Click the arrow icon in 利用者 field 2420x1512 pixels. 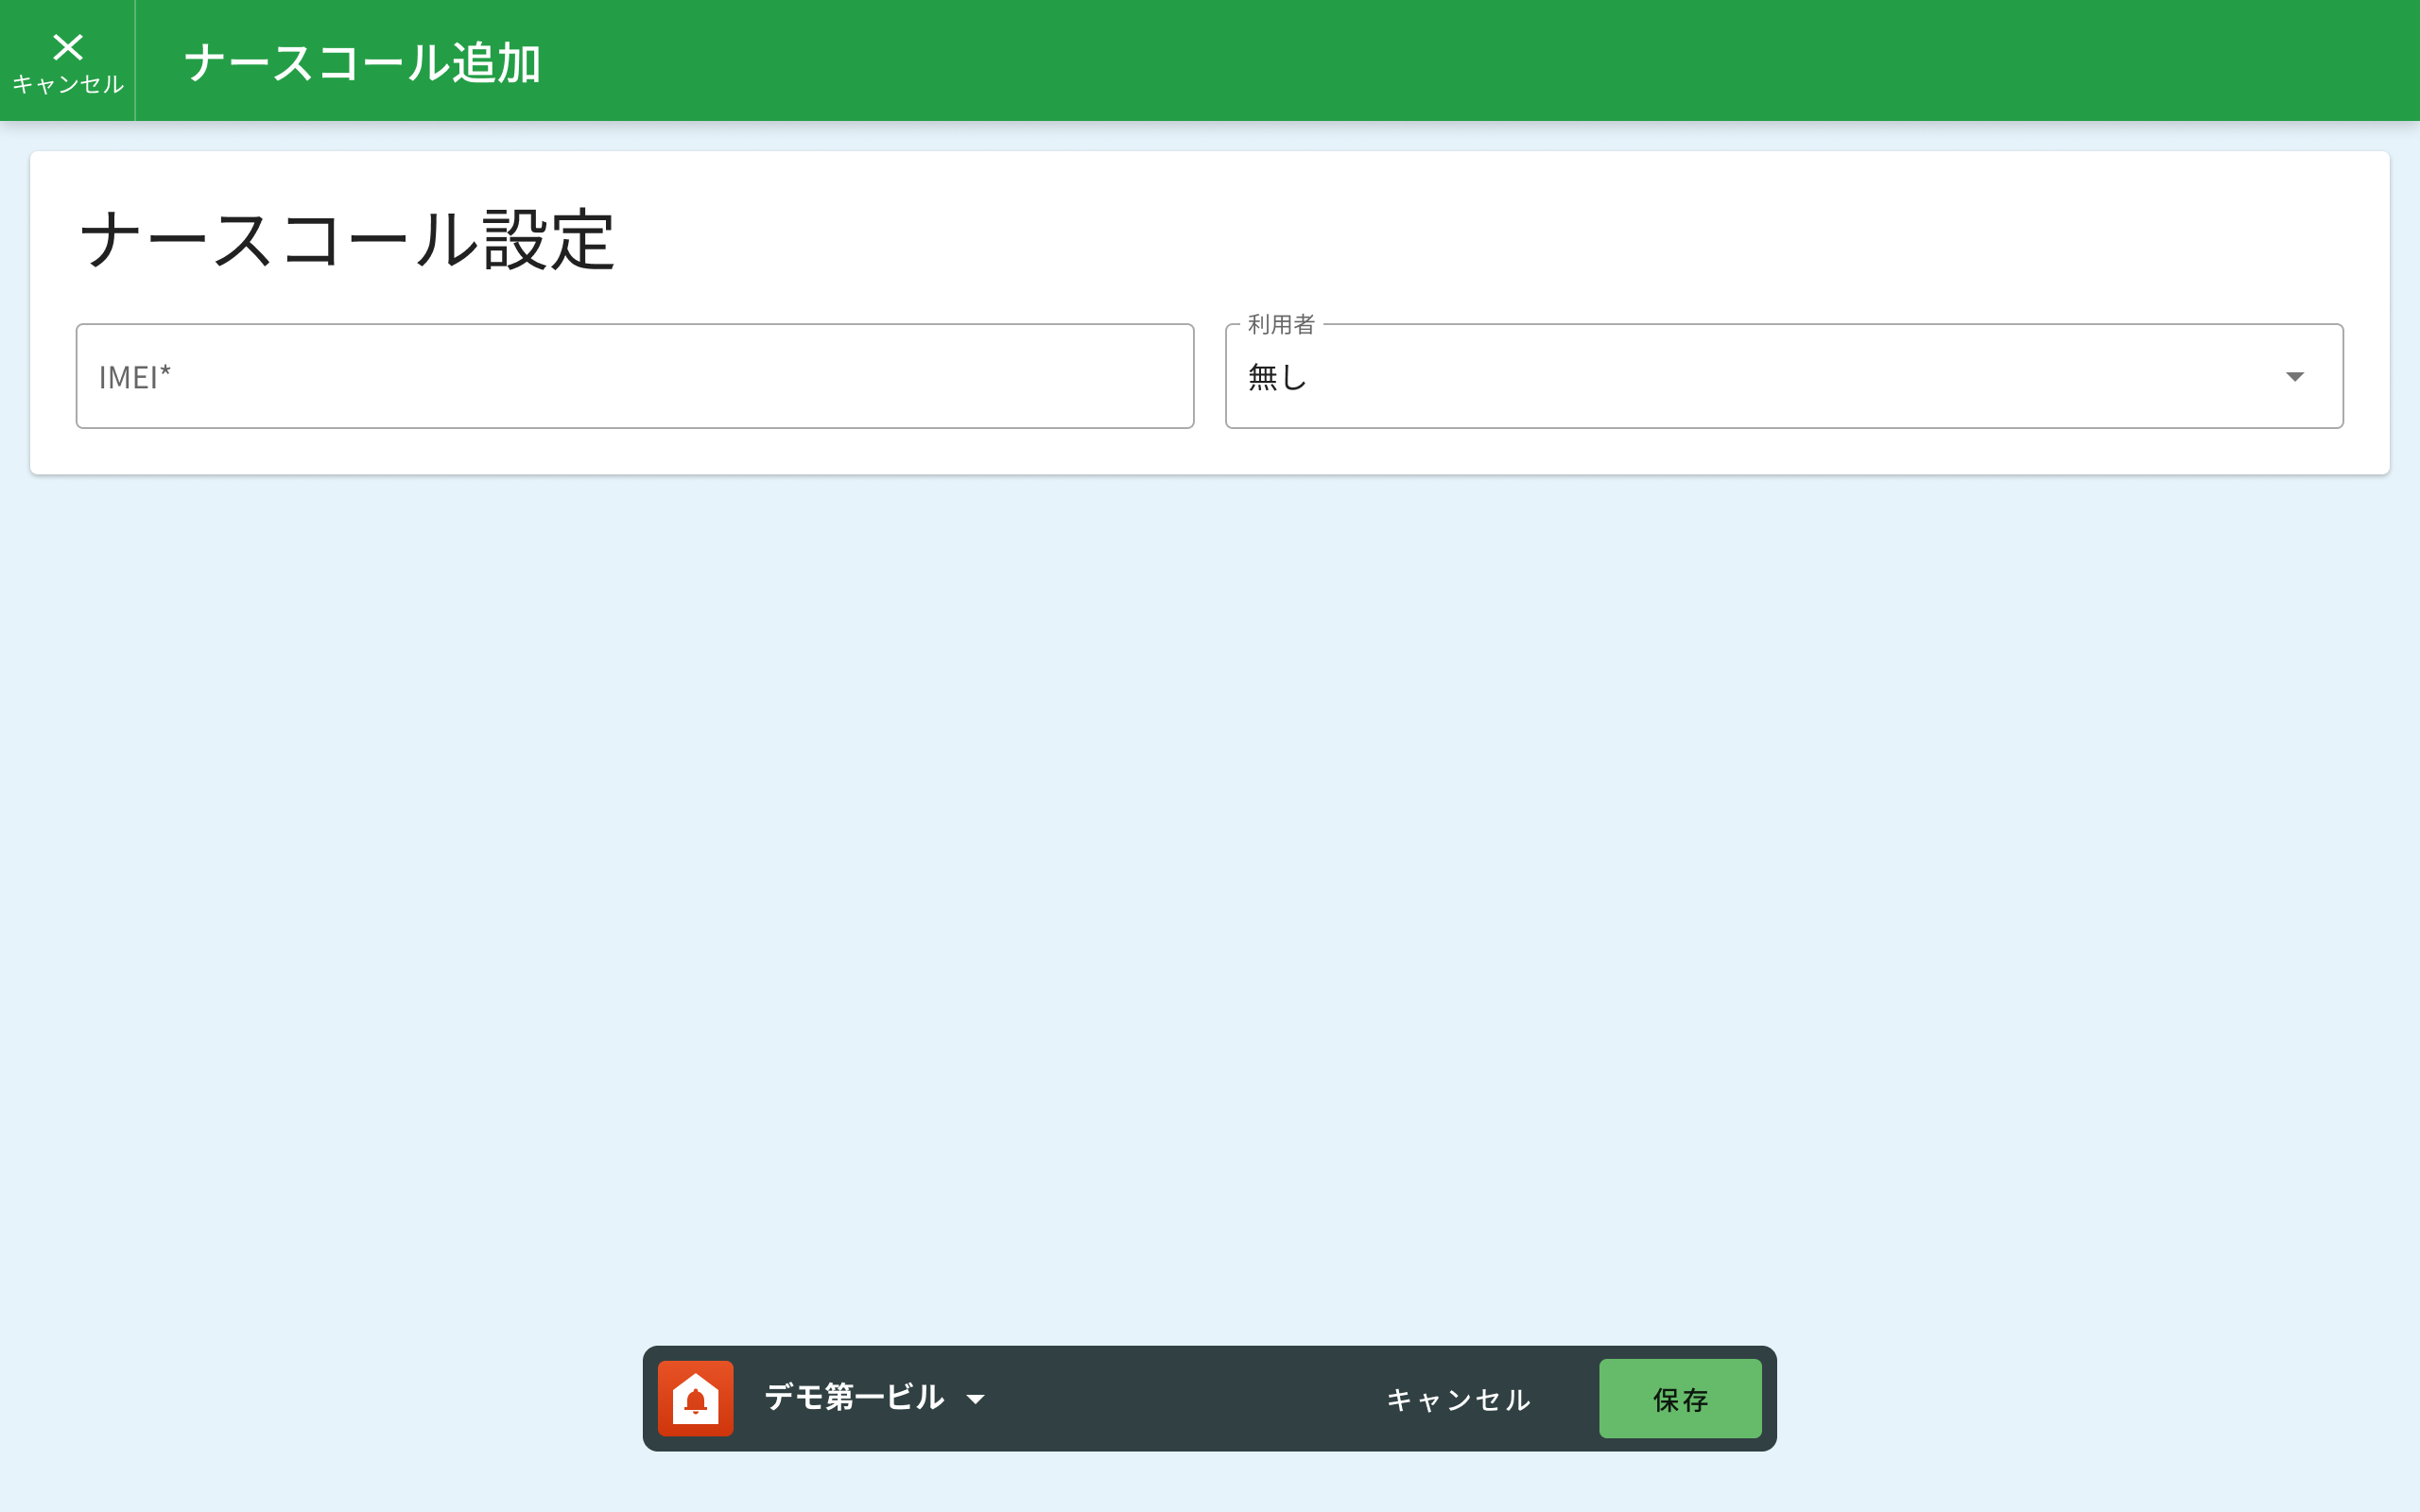[2294, 377]
